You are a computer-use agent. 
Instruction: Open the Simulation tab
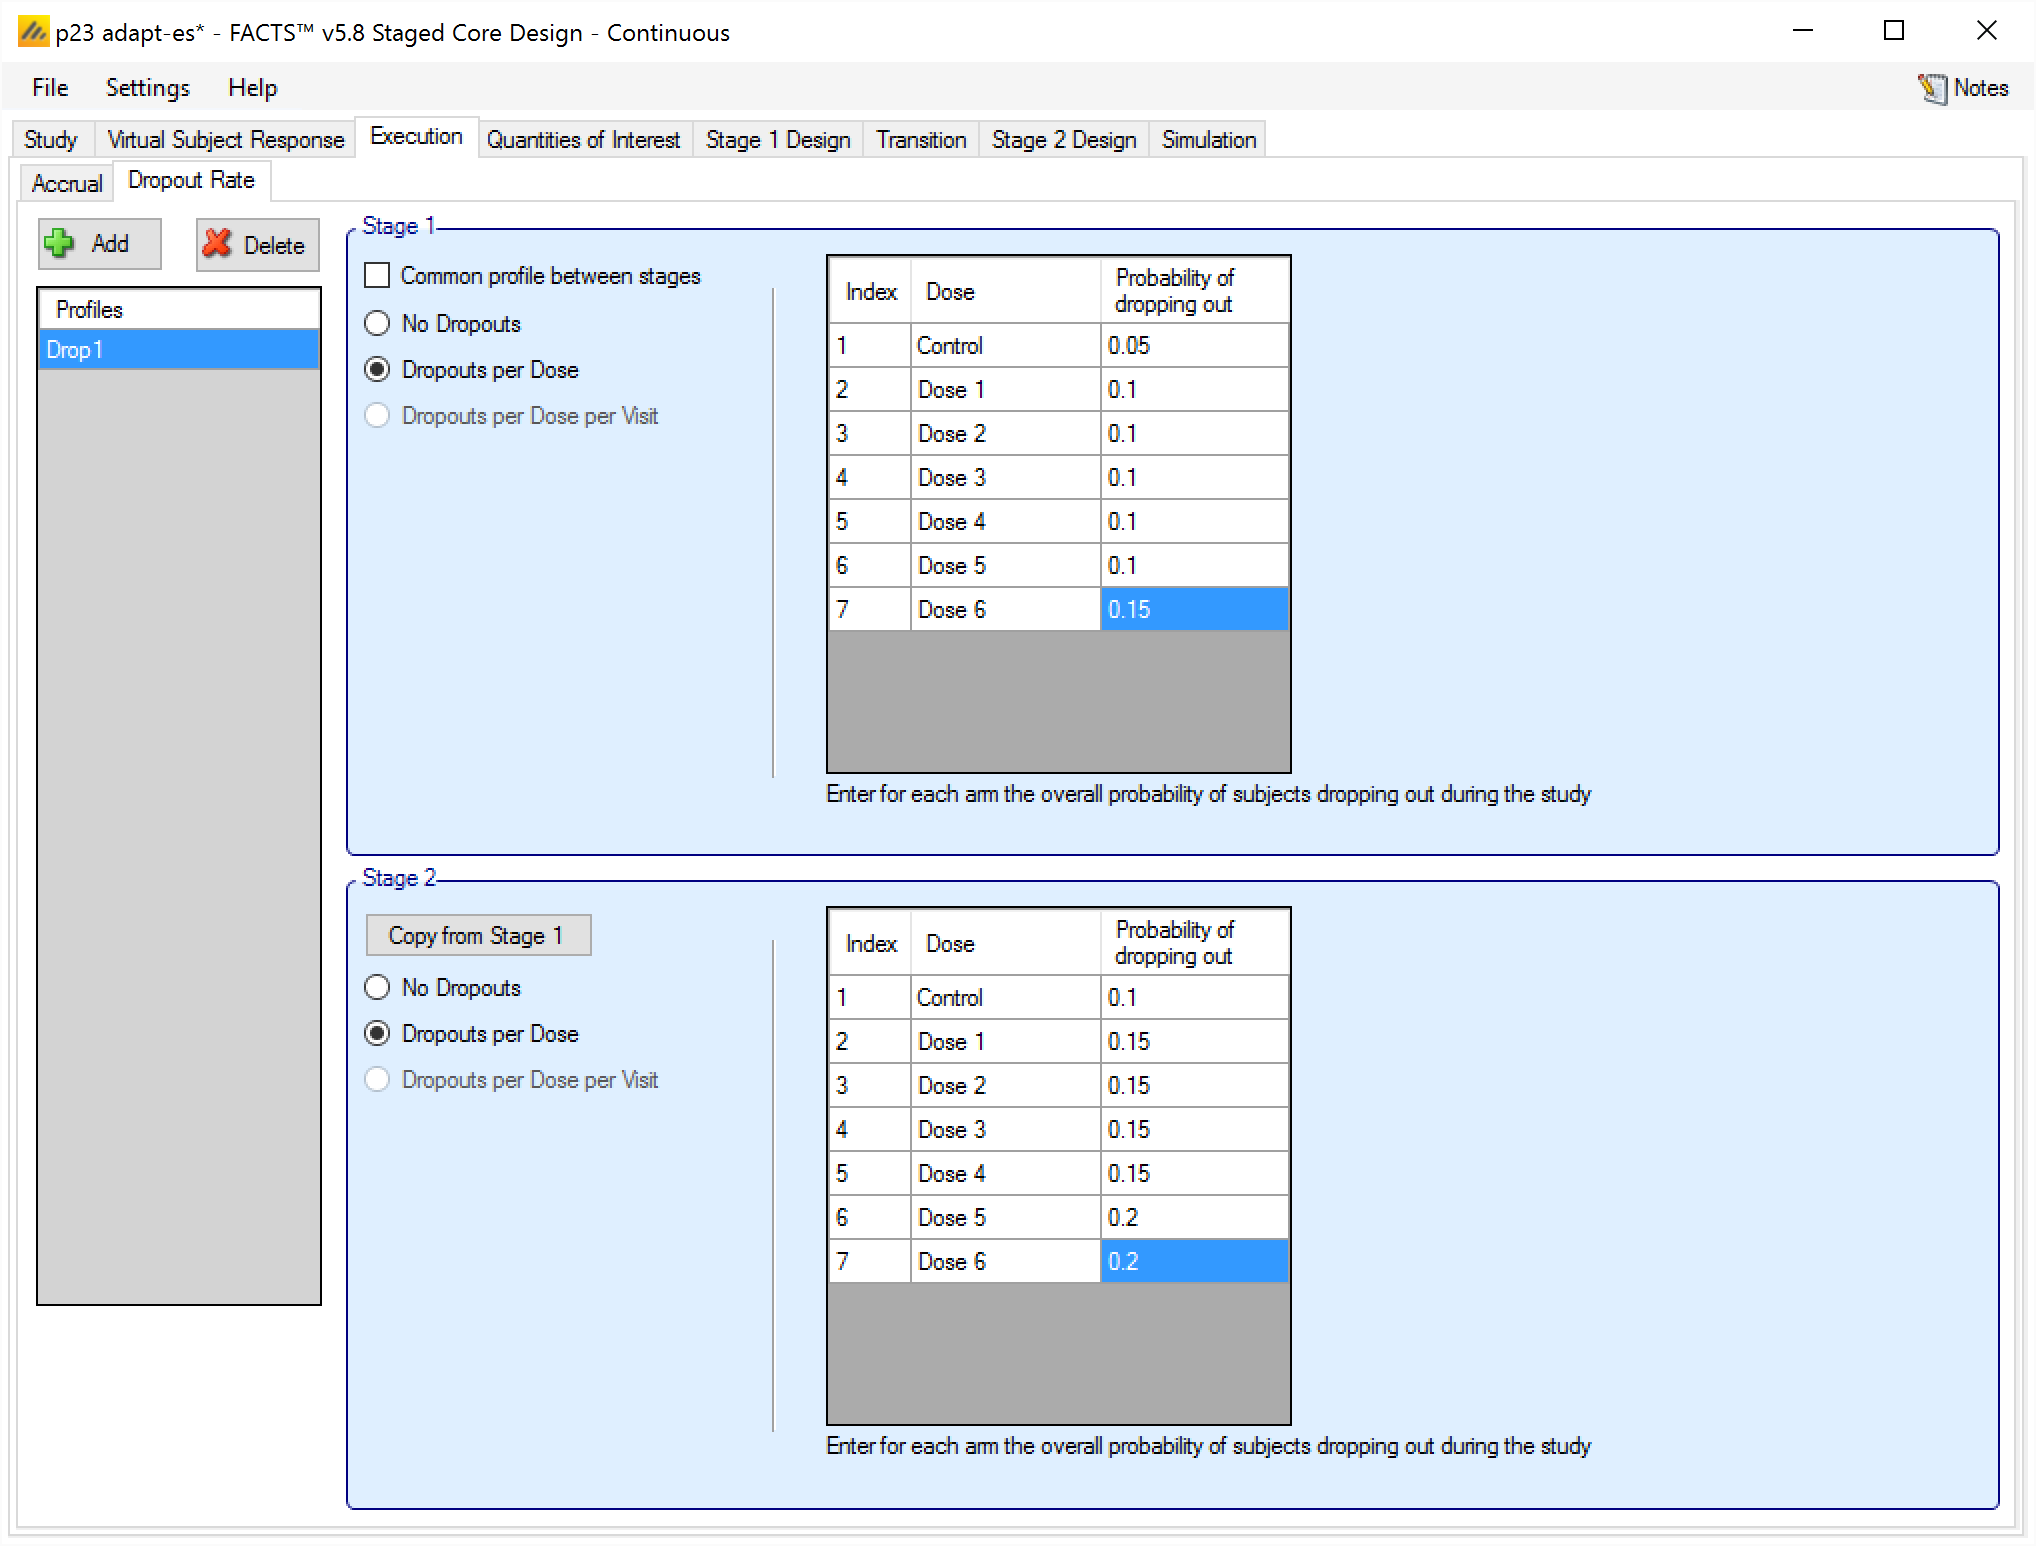tap(1208, 140)
